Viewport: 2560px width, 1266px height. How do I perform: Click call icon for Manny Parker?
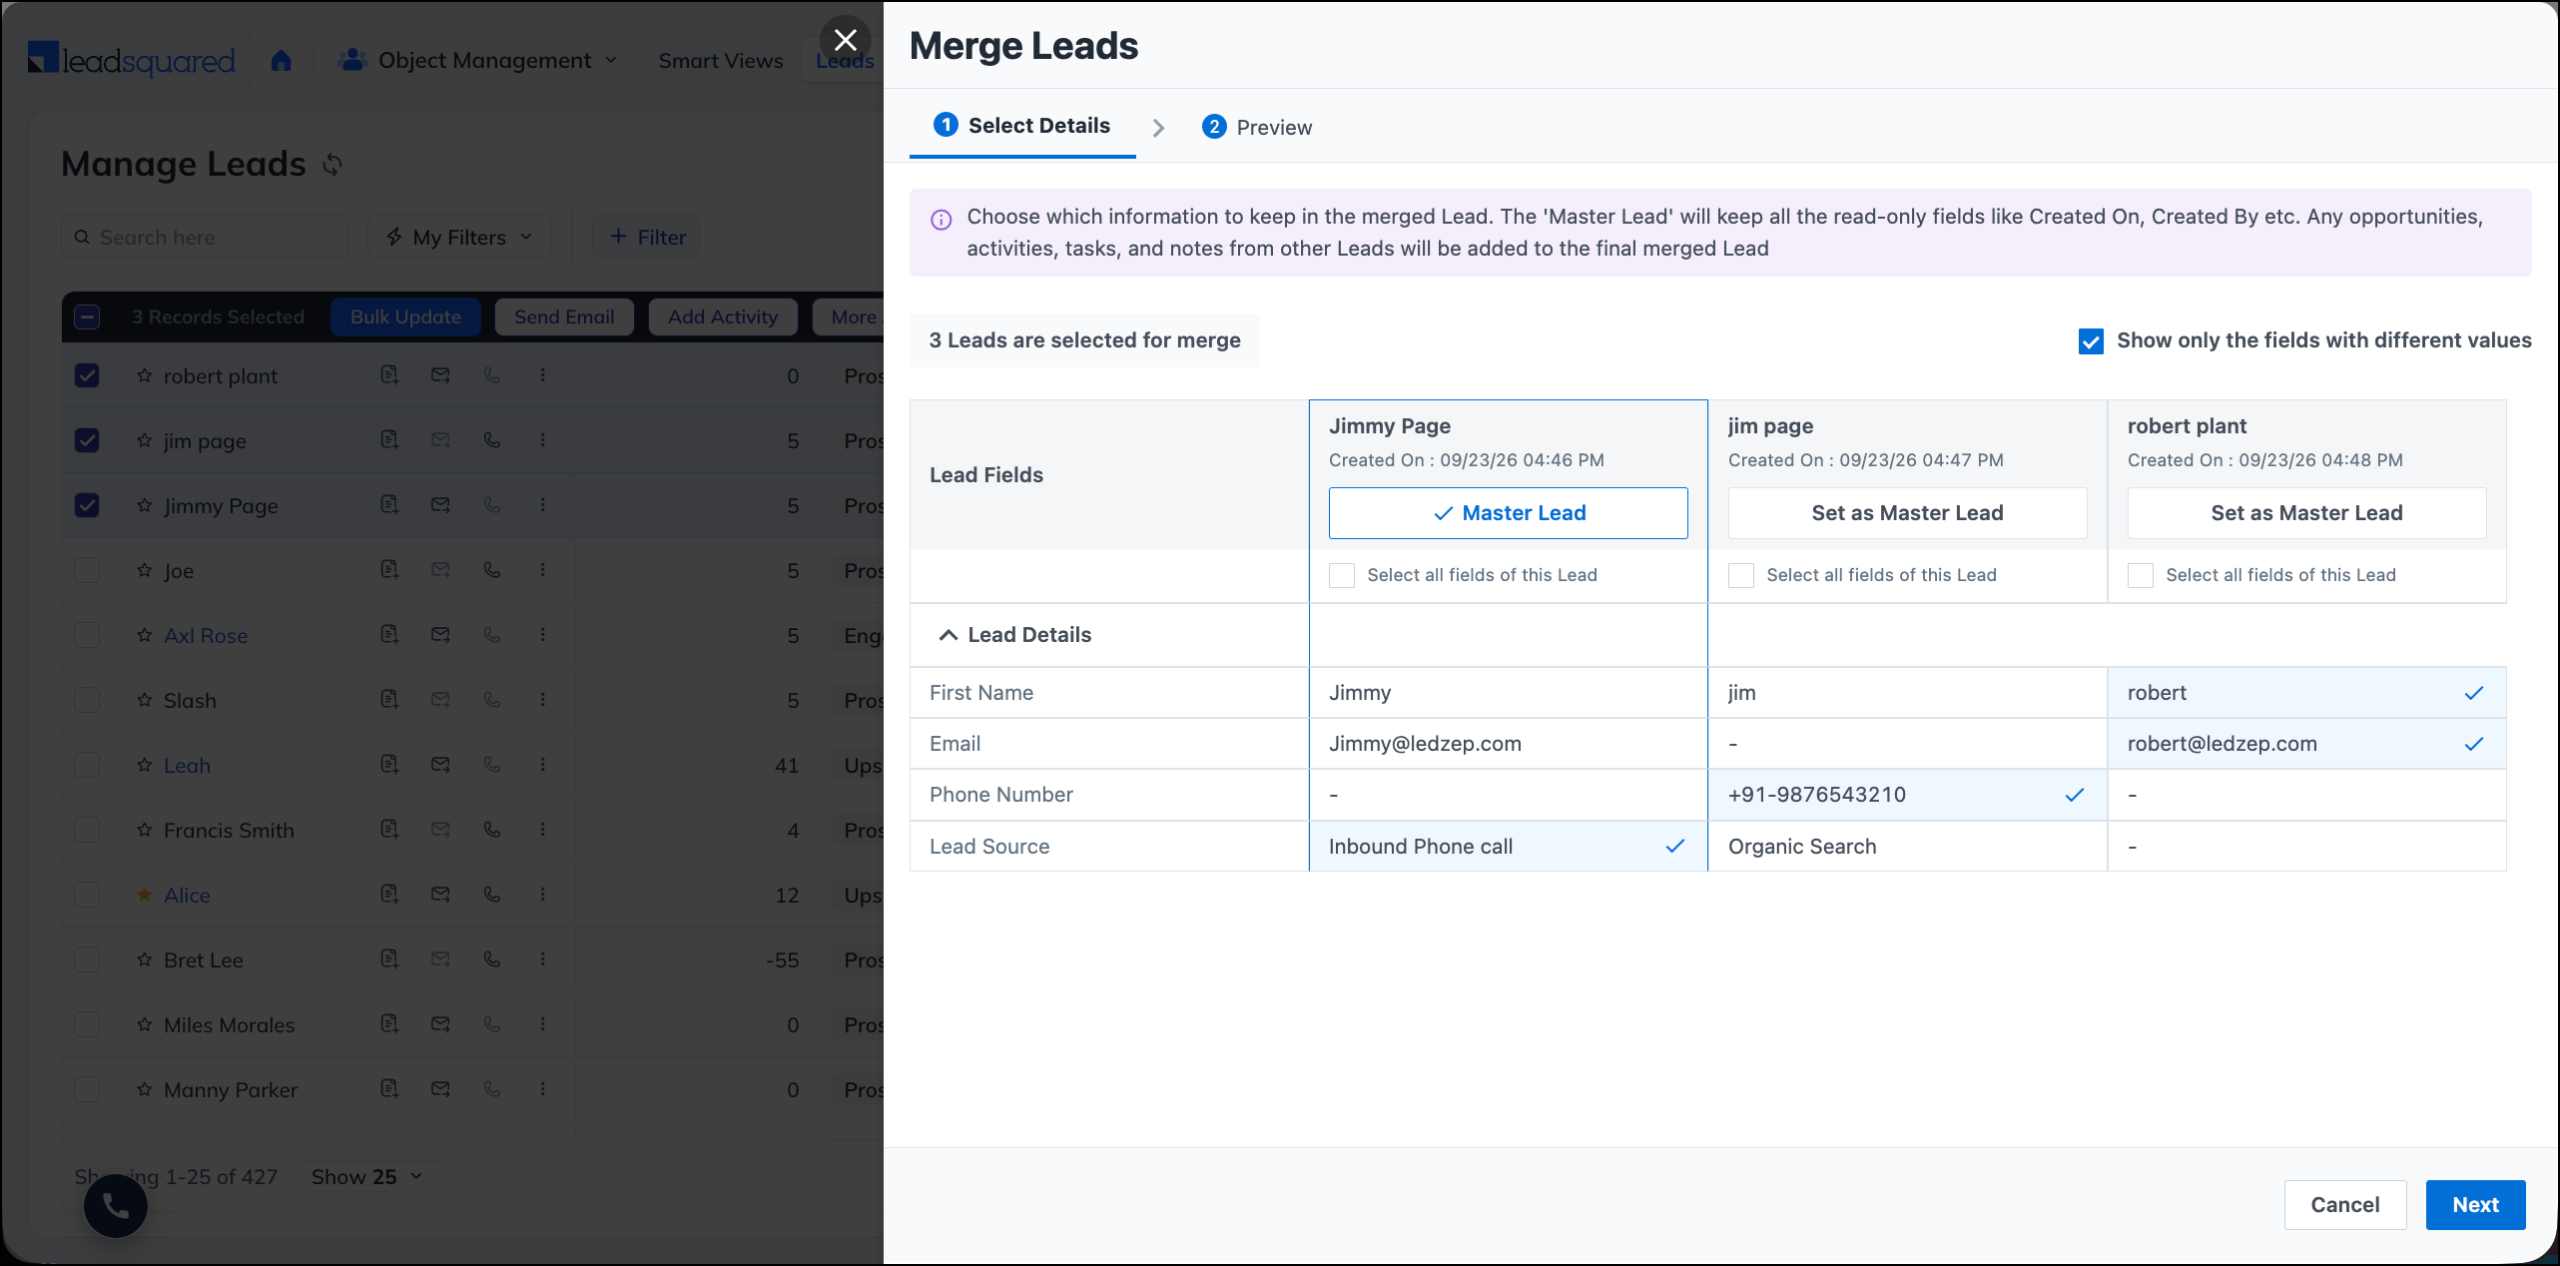click(x=492, y=1089)
